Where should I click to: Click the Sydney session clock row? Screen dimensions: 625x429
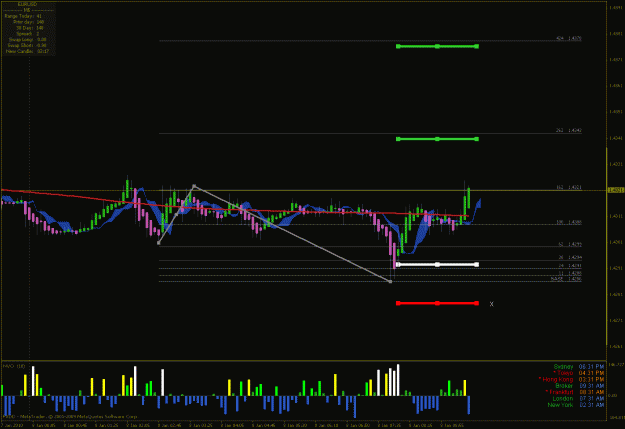[x=578, y=366]
